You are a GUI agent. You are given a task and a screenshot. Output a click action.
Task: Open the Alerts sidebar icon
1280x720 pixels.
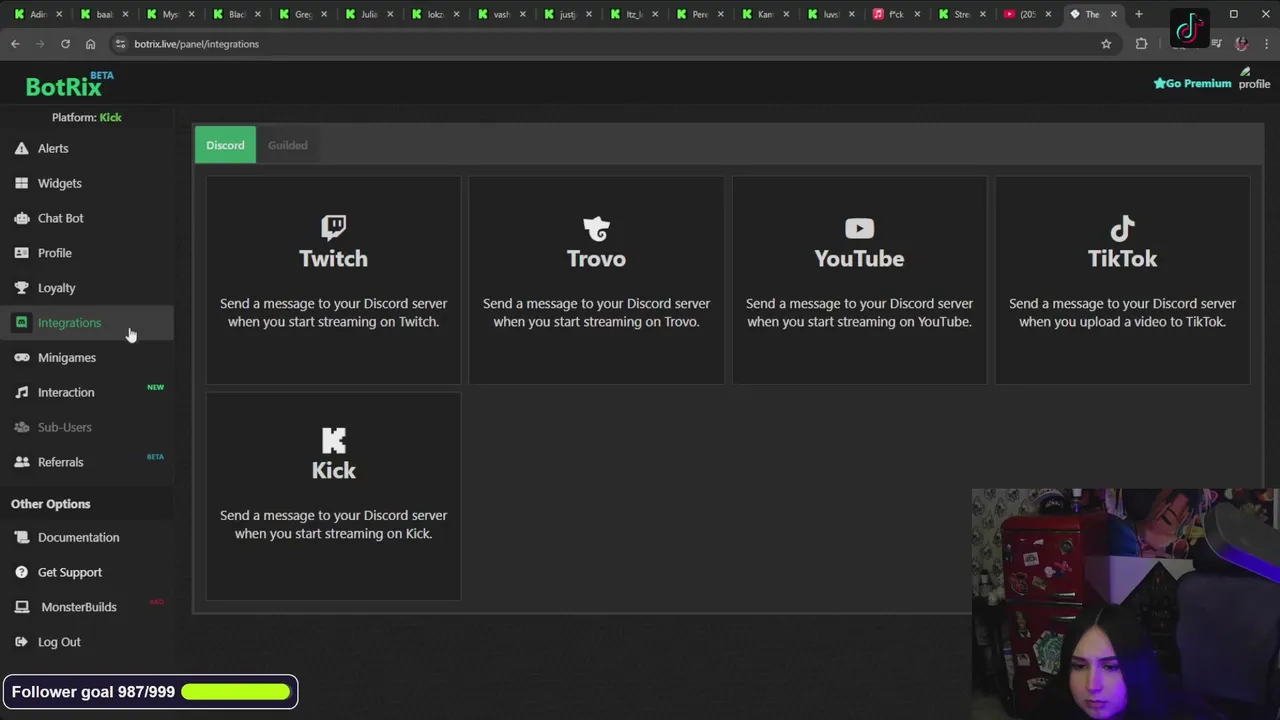click(21, 148)
